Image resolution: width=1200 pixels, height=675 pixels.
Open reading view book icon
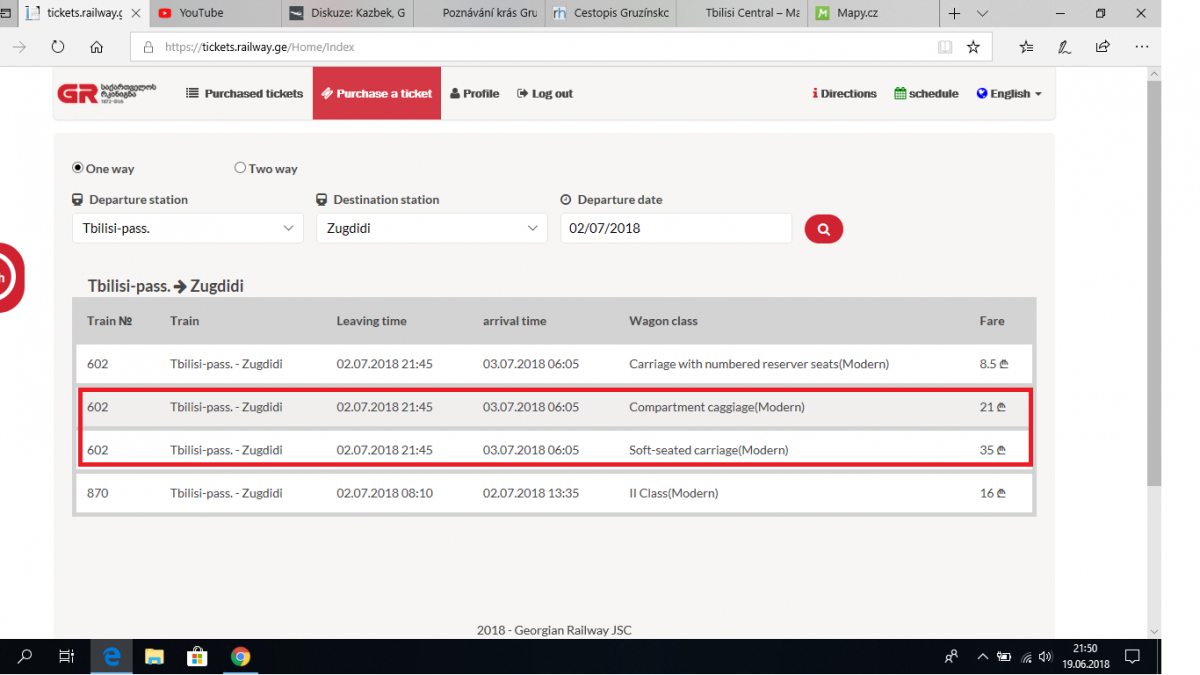(x=945, y=47)
